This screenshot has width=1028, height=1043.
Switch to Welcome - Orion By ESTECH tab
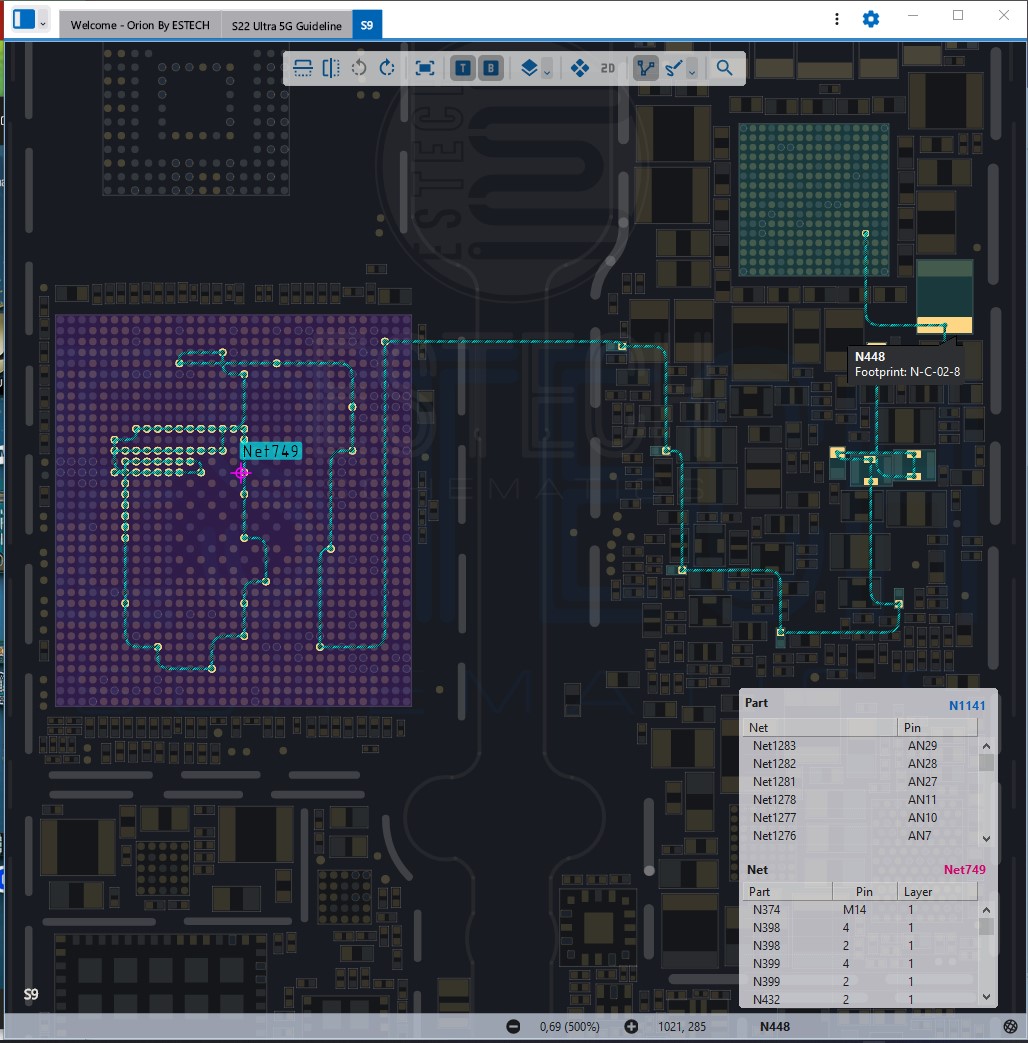(x=140, y=25)
